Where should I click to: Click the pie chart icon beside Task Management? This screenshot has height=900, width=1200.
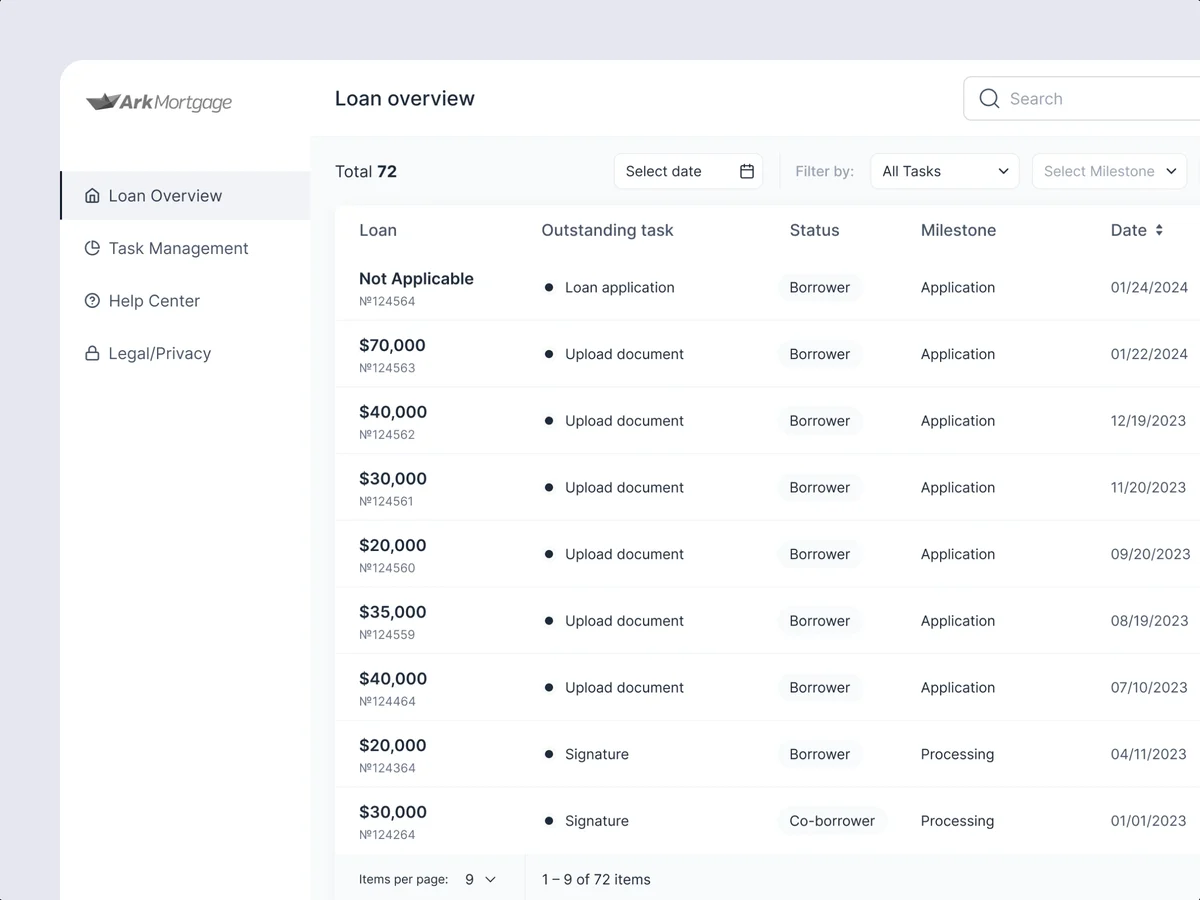[x=92, y=248]
